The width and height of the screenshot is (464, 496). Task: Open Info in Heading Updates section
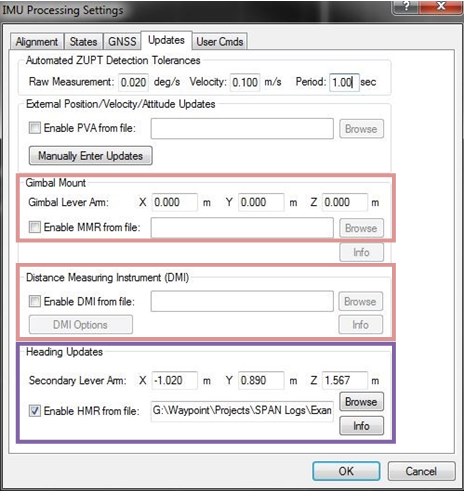pyautogui.click(x=361, y=426)
